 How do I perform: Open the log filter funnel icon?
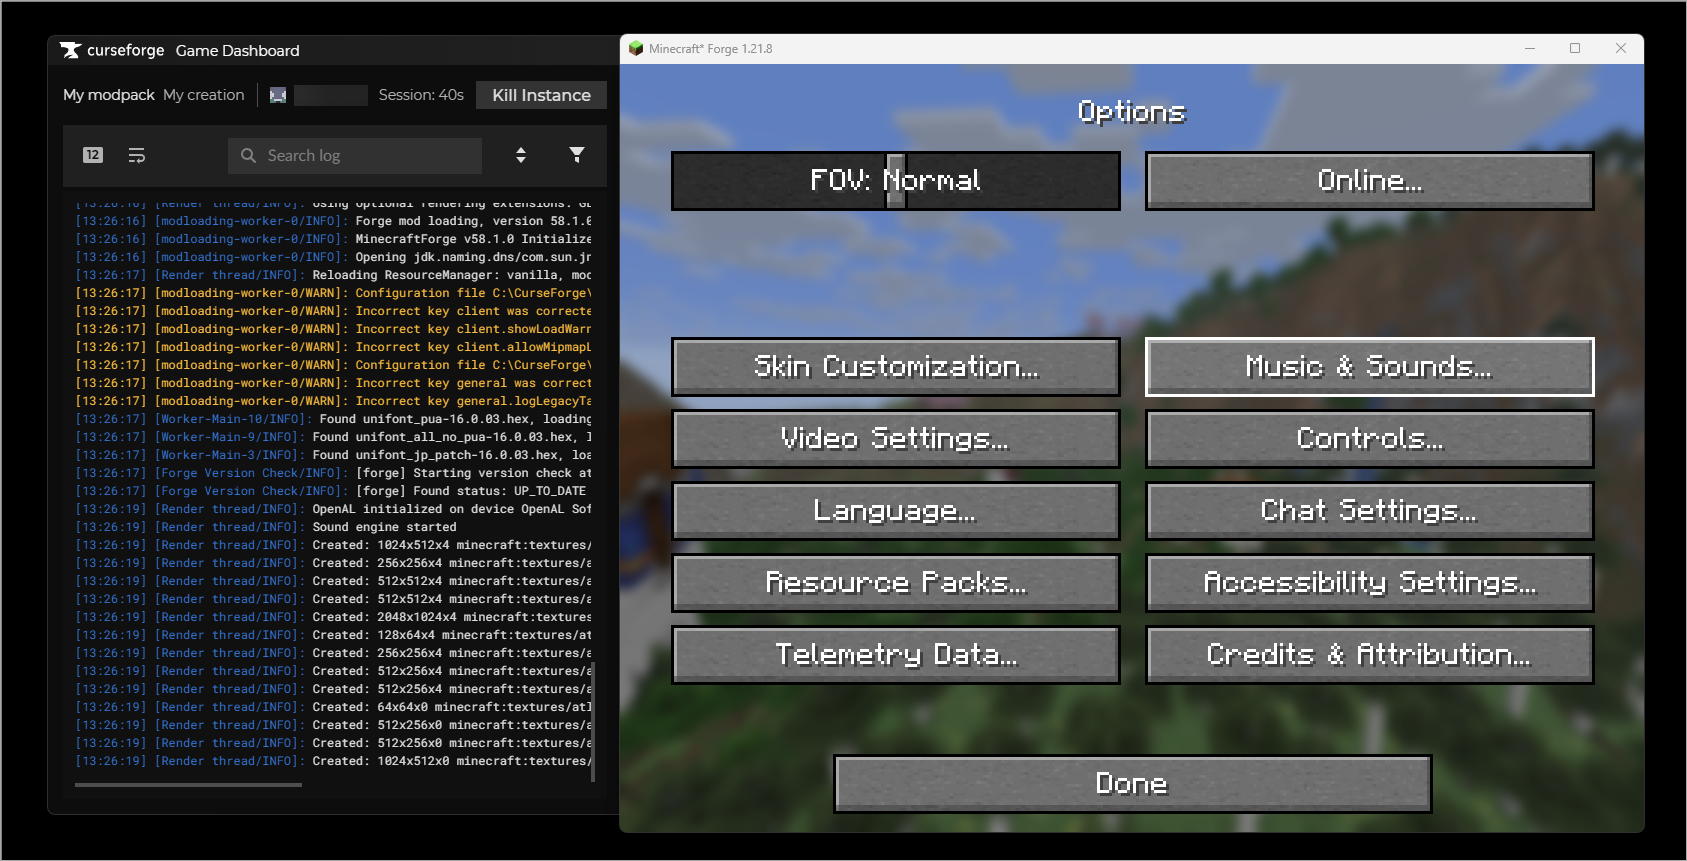pyautogui.click(x=577, y=154)
